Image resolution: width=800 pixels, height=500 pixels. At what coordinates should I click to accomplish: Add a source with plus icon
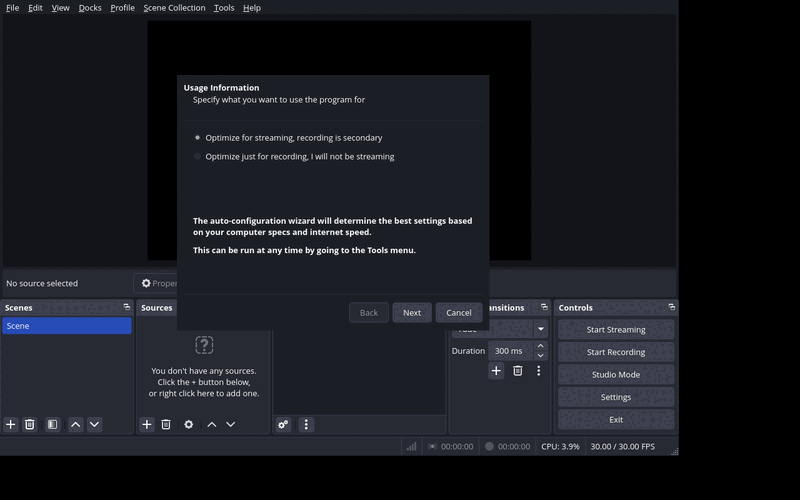[x=147, y=424]
